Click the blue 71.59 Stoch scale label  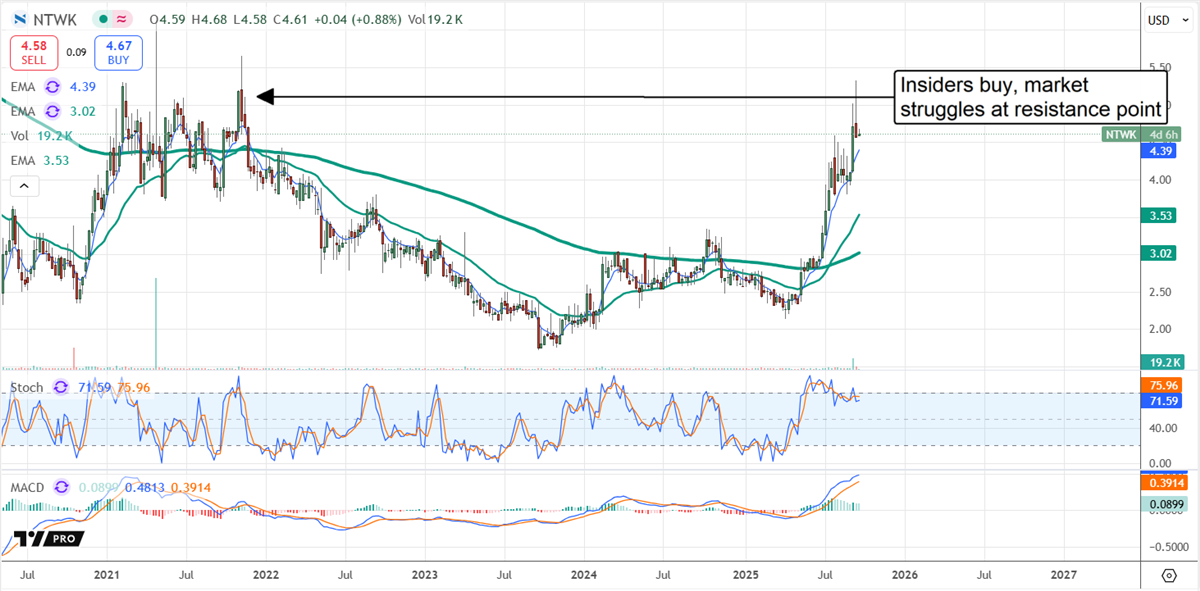point(1160,400)
